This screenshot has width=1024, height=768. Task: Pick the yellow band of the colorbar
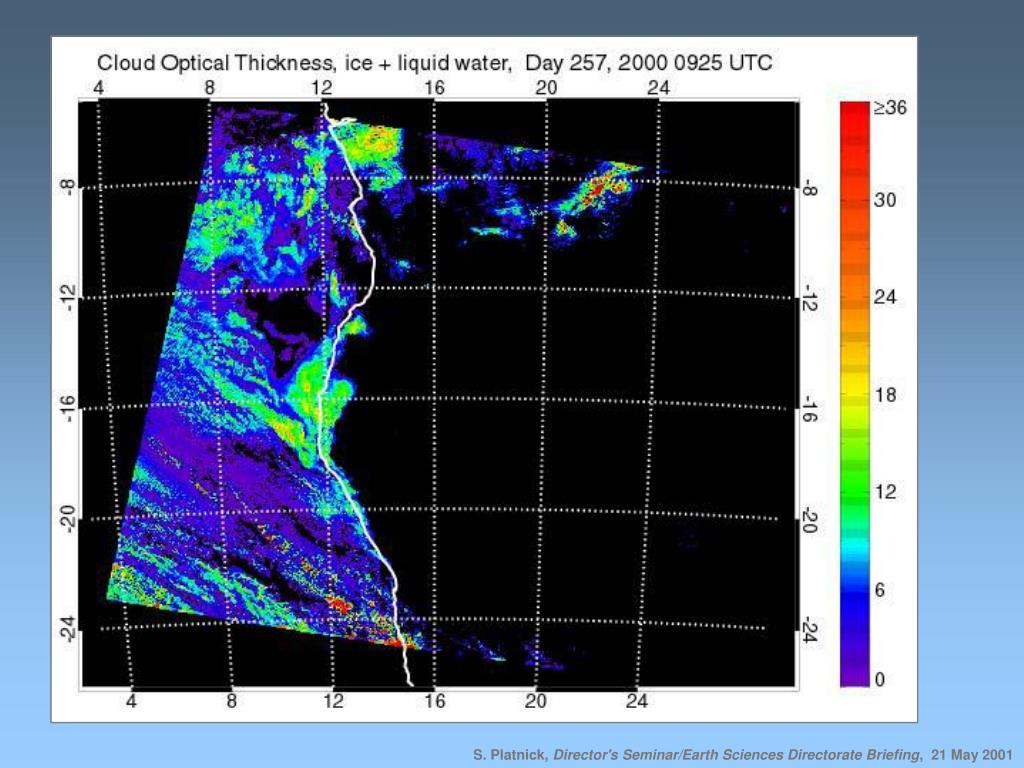(x=855, y=385)
